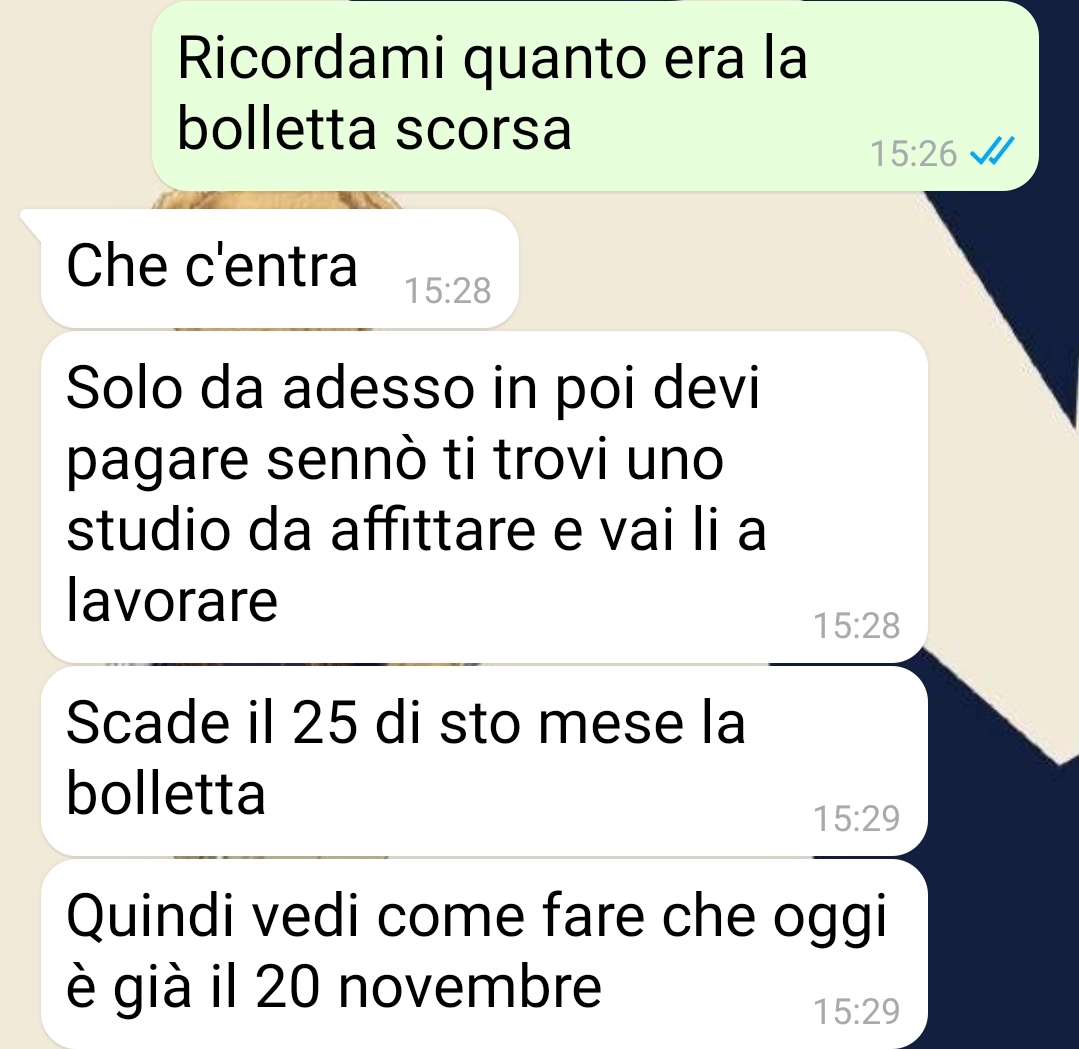Viewport: 1079px width, 1049px height.
Task: Tap the word "lavorare" in the long message
Action: point(172,601)
